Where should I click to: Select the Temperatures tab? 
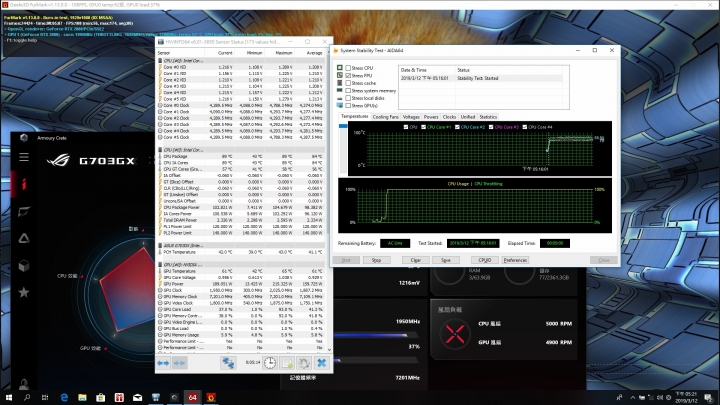[x=354, y=117]
